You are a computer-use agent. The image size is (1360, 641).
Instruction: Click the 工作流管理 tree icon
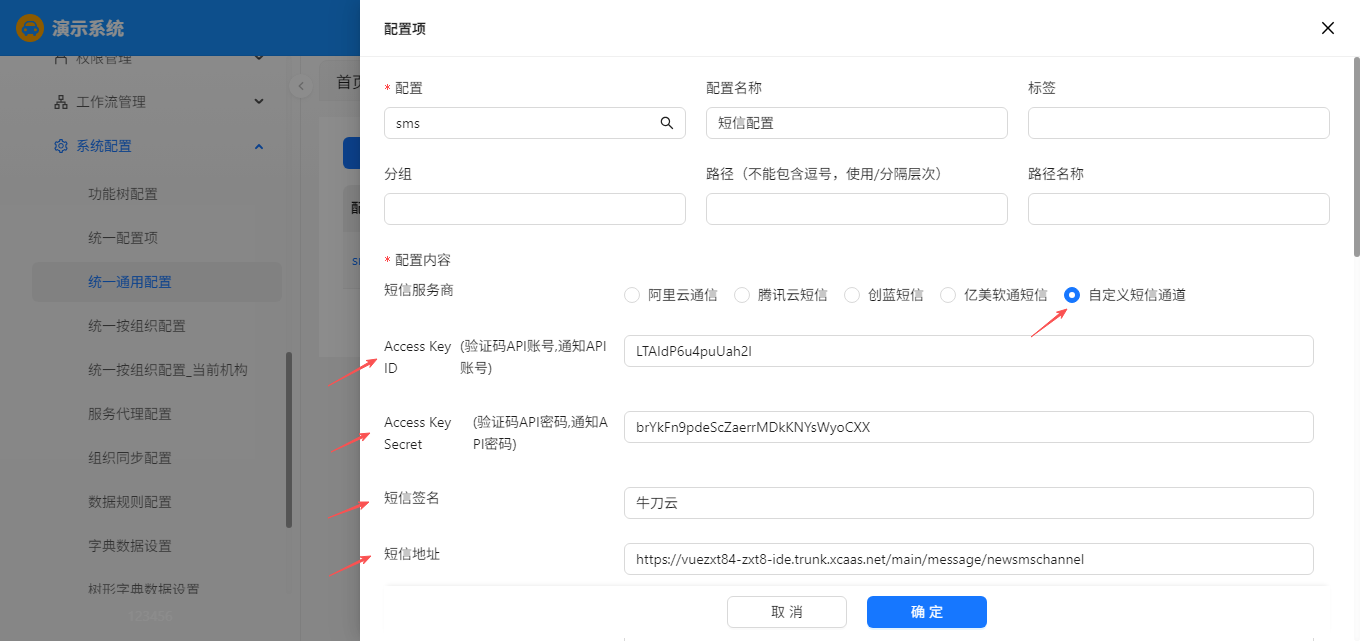point(60,102)
